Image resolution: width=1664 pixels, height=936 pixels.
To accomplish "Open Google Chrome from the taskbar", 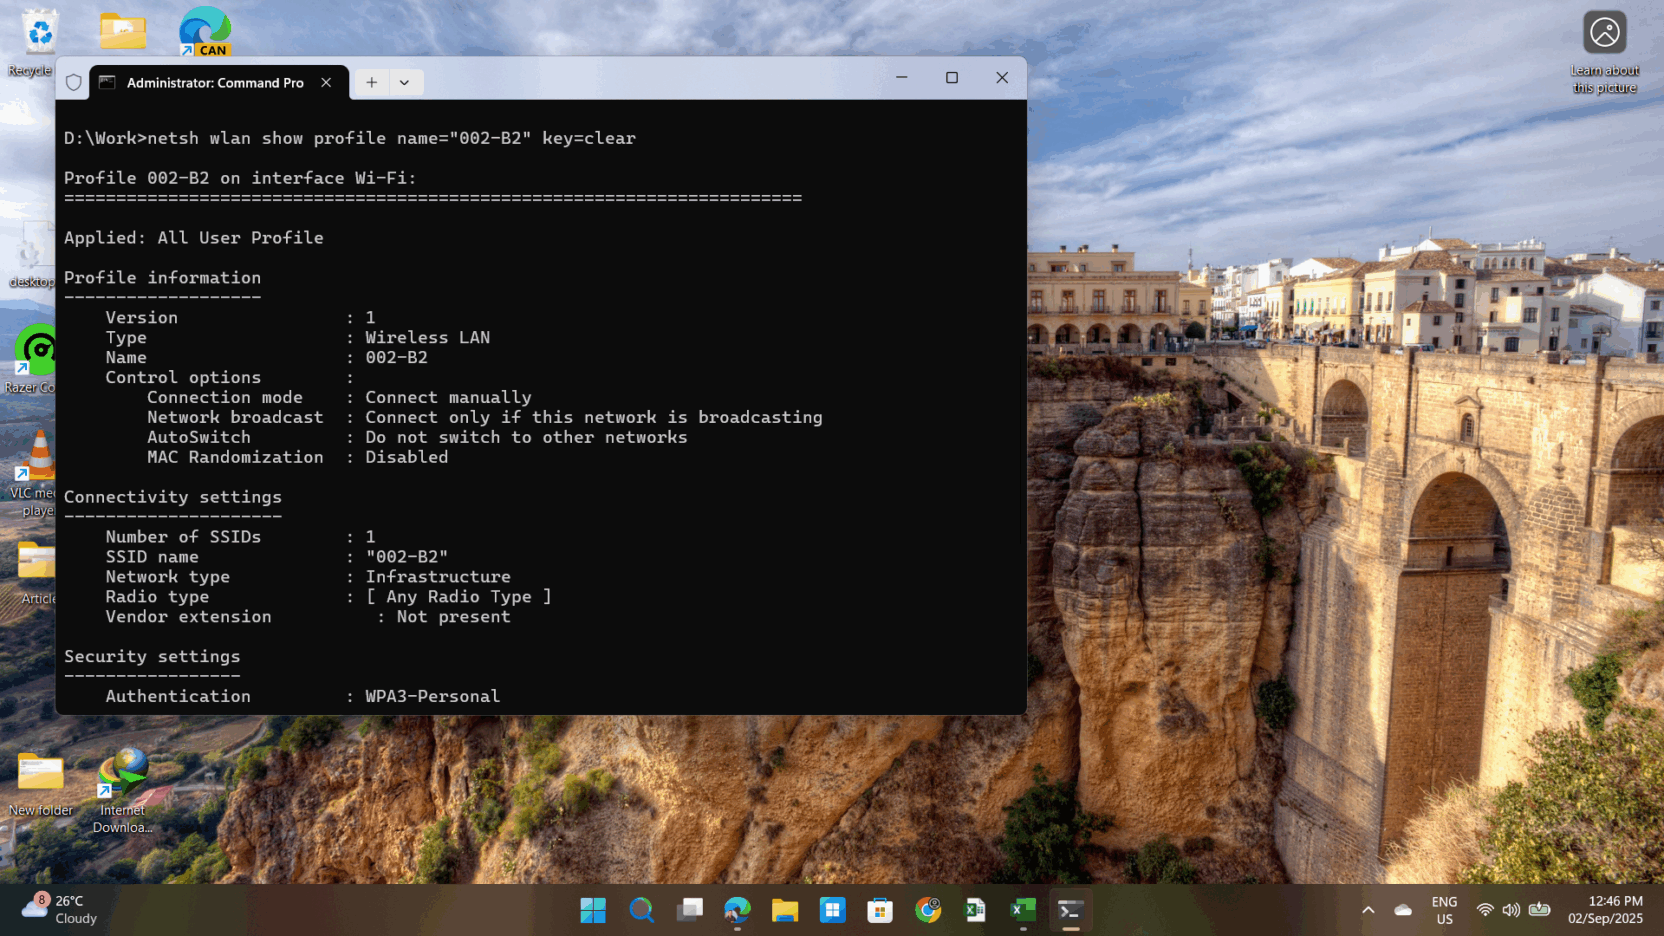I will [928, 910].
